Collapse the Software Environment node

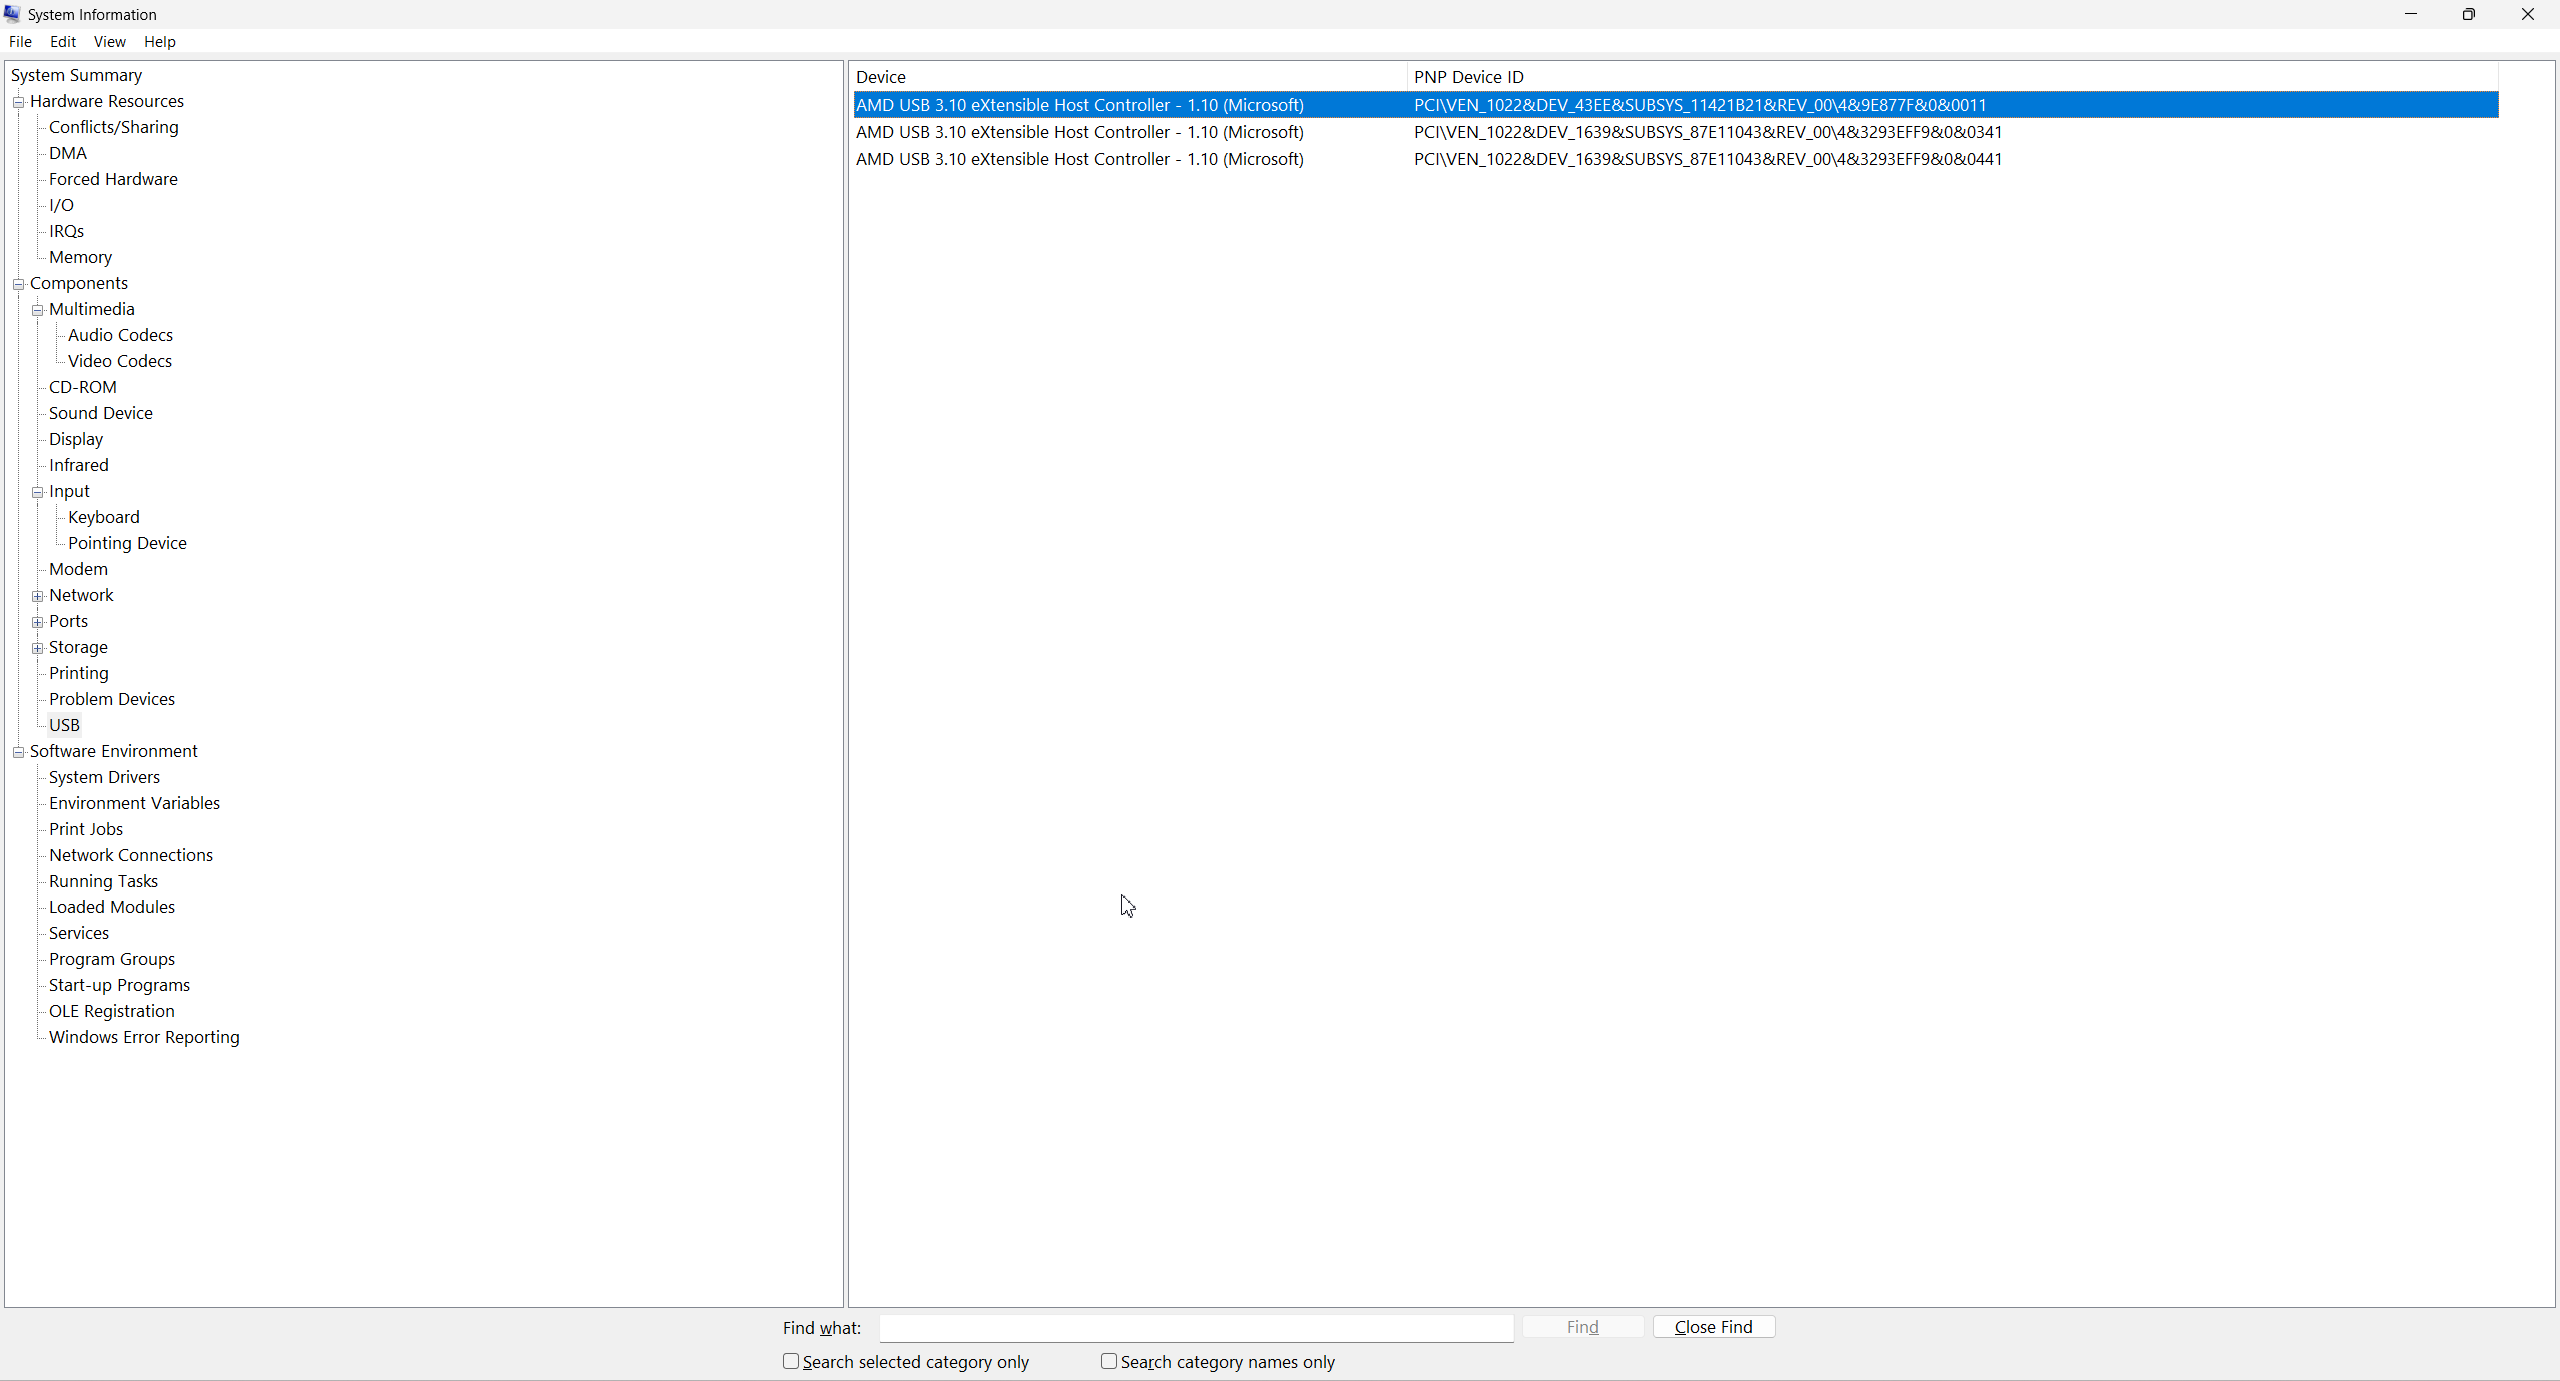click(x=18, y=752)
